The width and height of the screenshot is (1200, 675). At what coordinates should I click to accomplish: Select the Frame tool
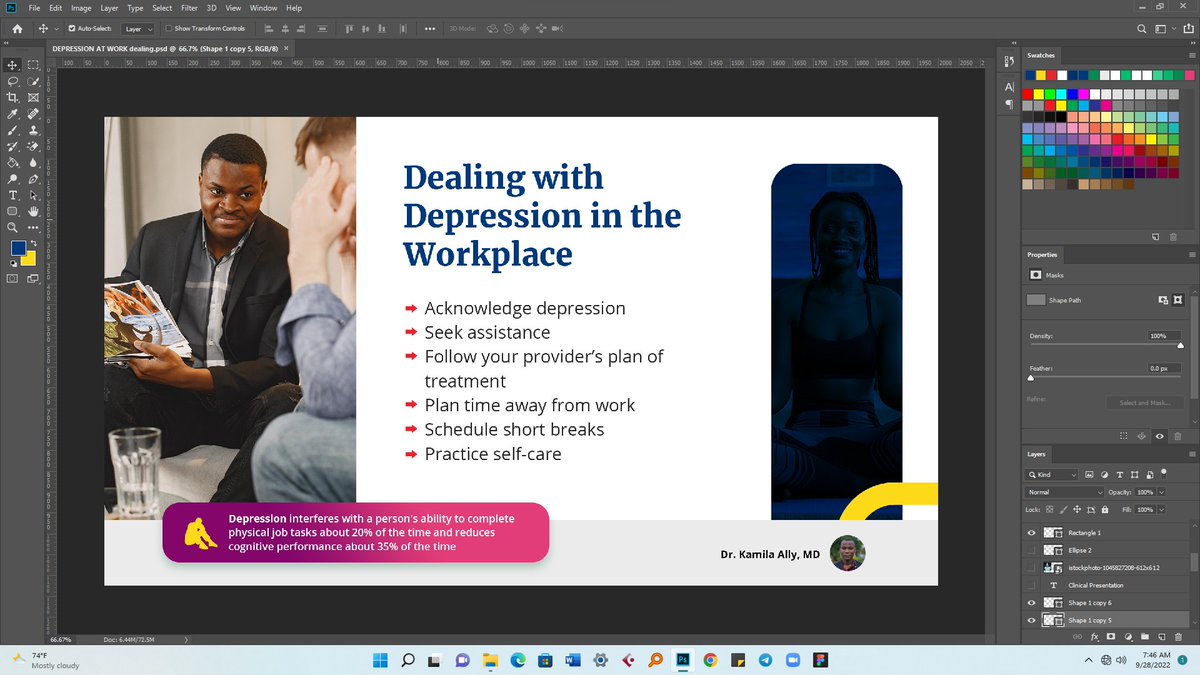click(33, 97)
